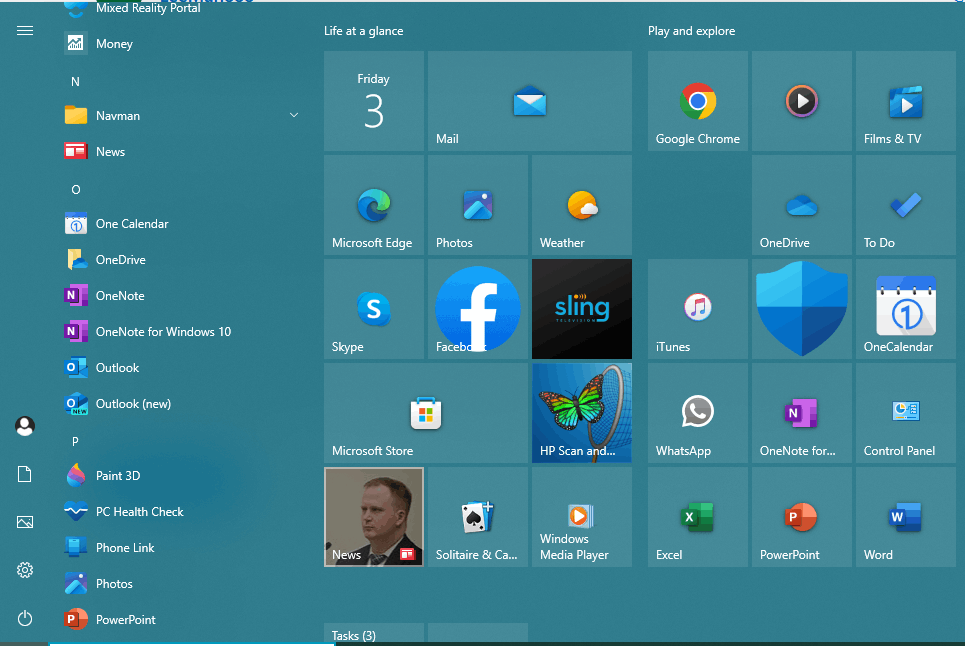This screenshot has height=646, width=965.
Task: Open the Documents icon in sidebar
Action: click(25, 474)
